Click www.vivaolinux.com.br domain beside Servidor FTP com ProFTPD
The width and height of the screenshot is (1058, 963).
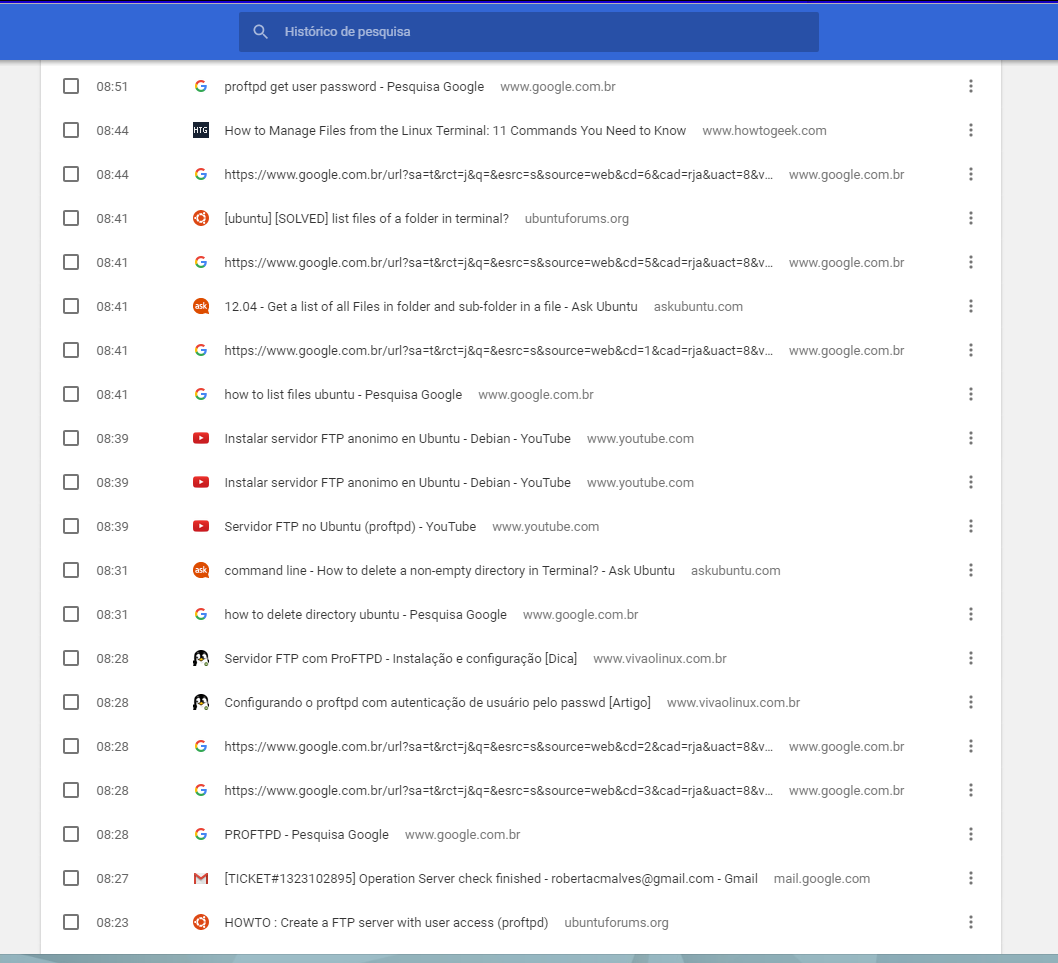pos(659,658)
